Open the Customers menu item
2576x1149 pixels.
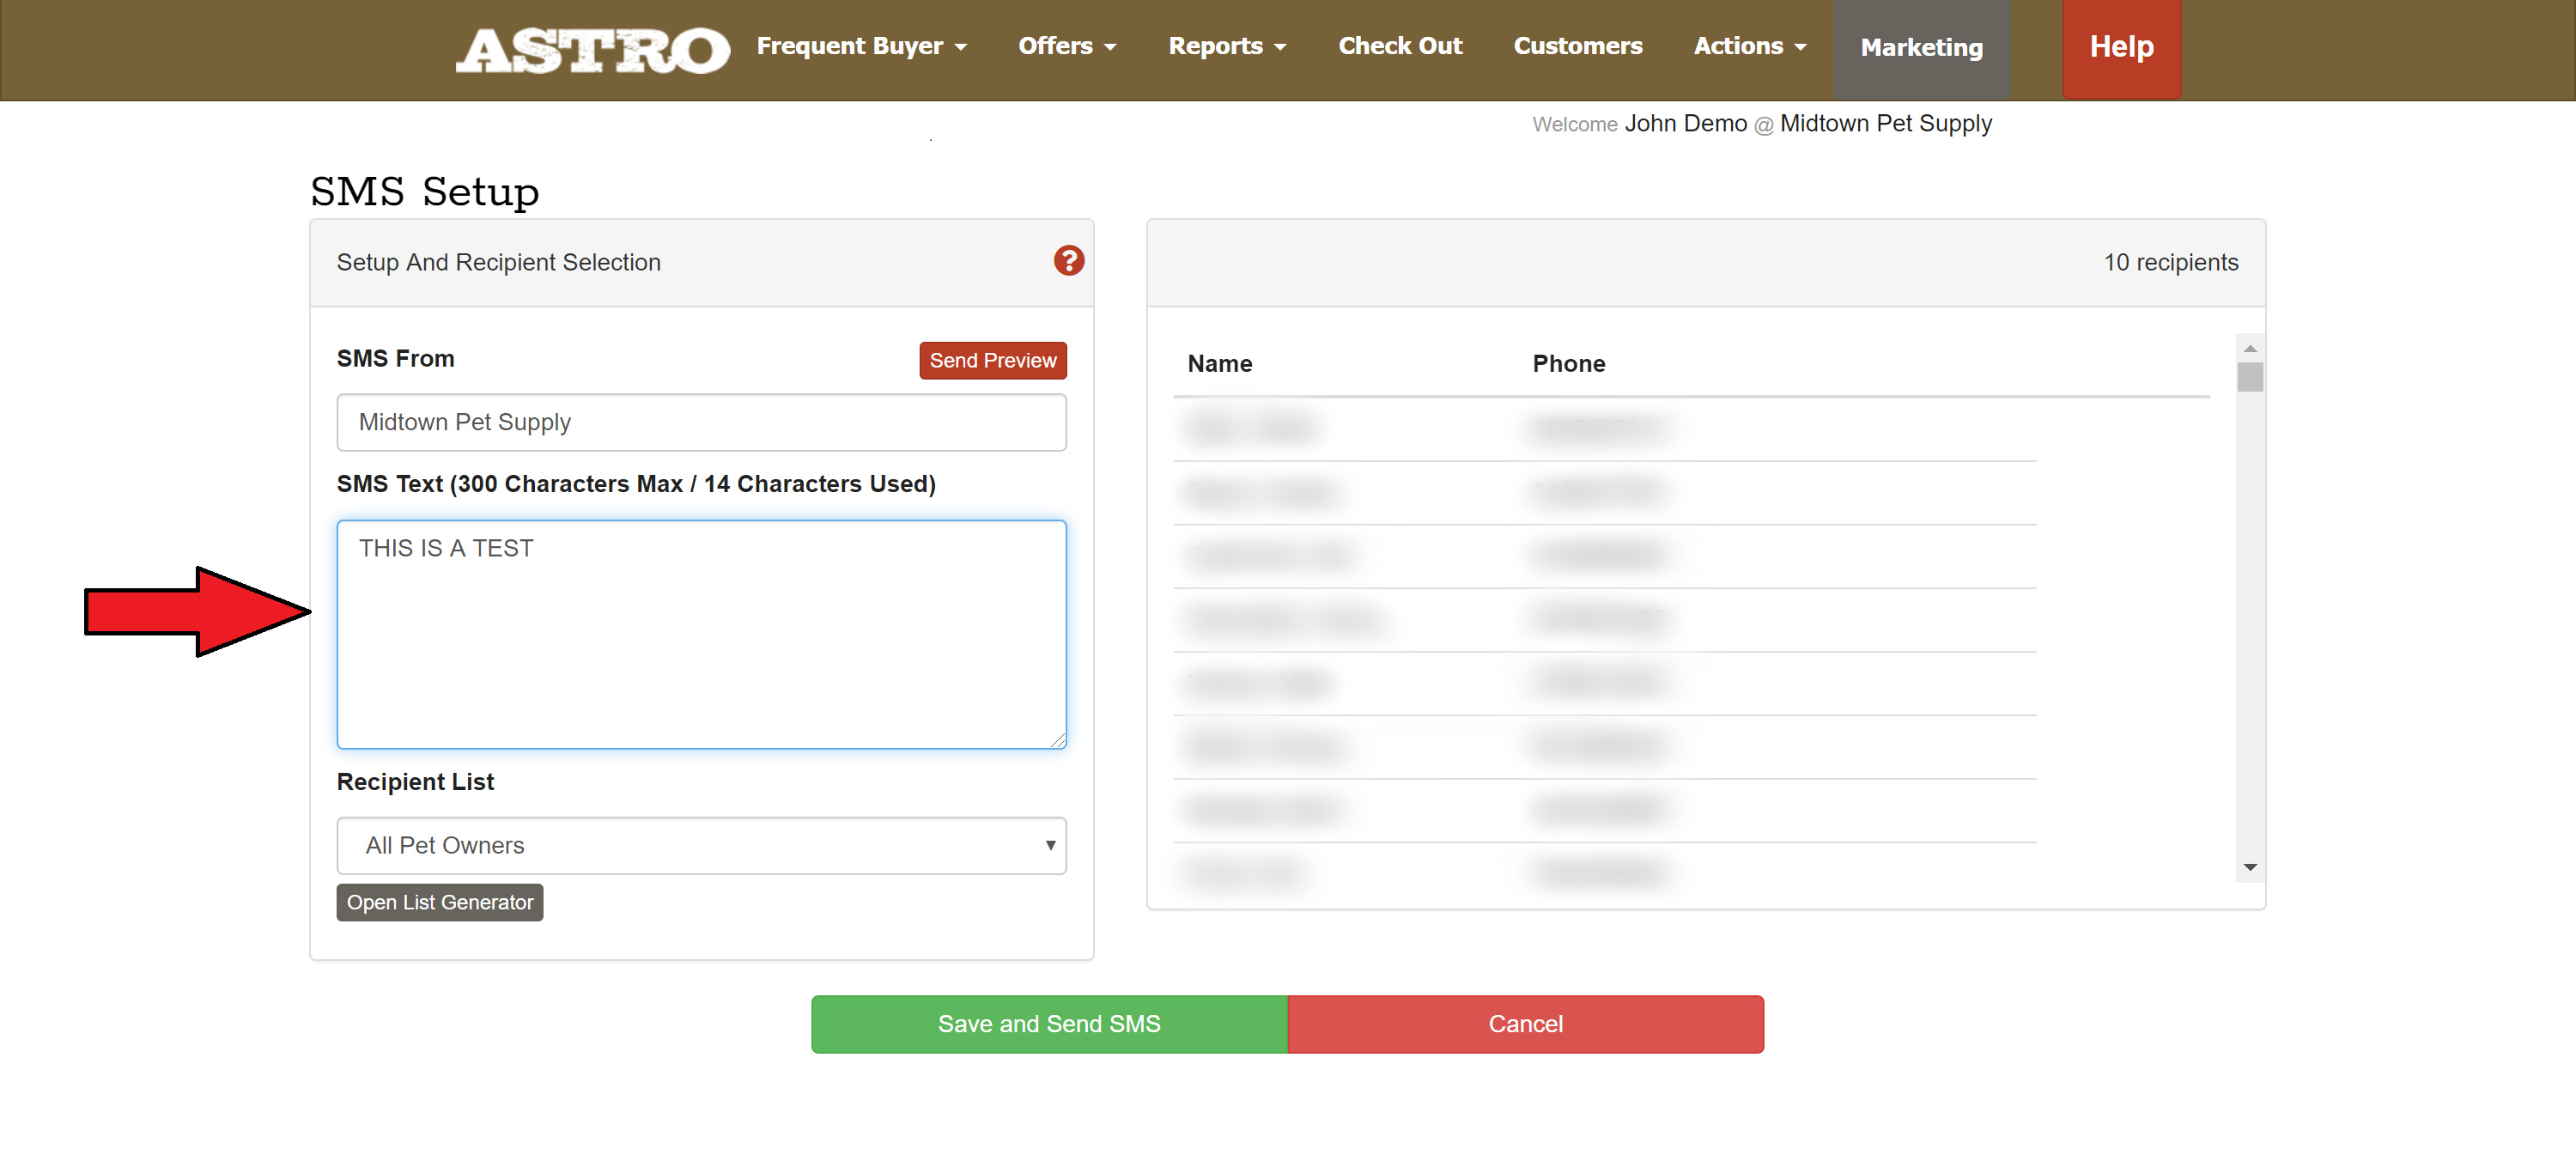pyautogui.click(x=1577, y=46)
